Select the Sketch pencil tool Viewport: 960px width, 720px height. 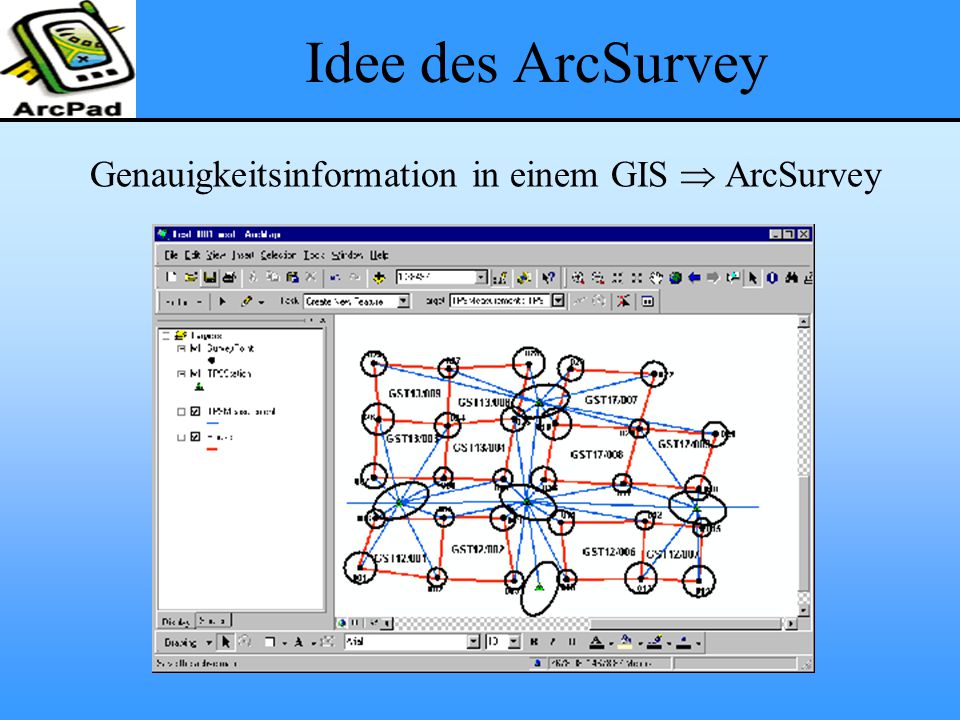pos(246,301)
